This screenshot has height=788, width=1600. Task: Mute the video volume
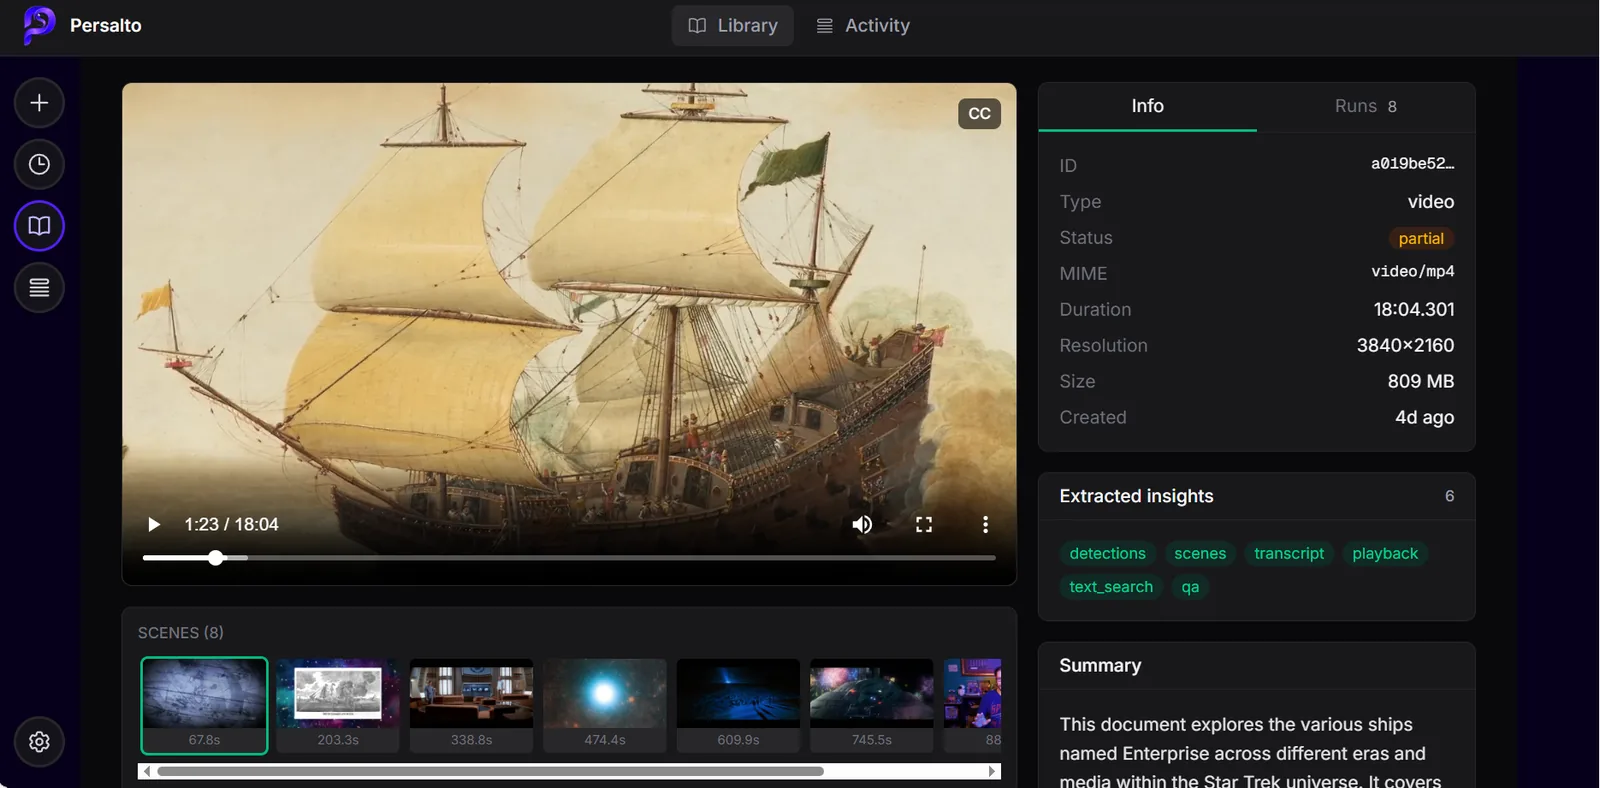(x=862, y=524)
